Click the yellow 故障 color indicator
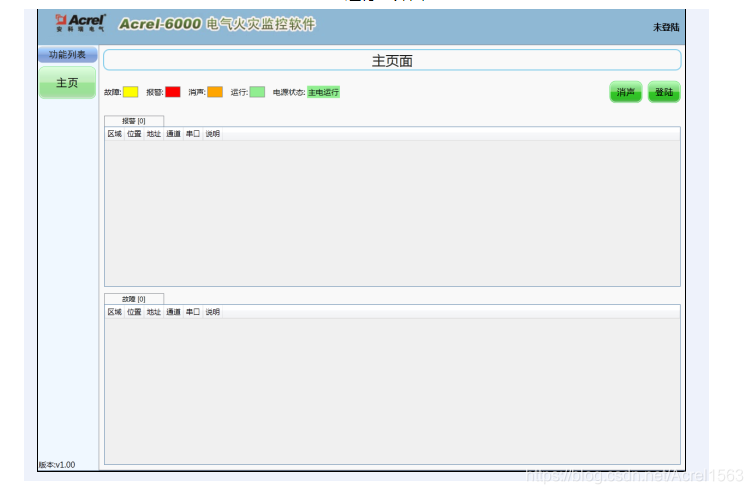This screenshot has height=494, width=753. pos(131,92)
